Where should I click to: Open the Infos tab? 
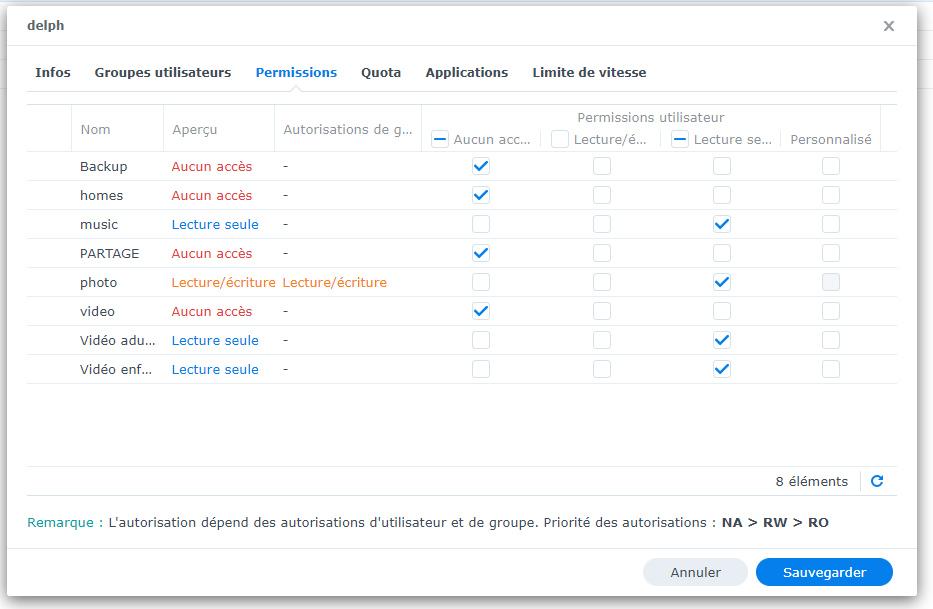53,73
